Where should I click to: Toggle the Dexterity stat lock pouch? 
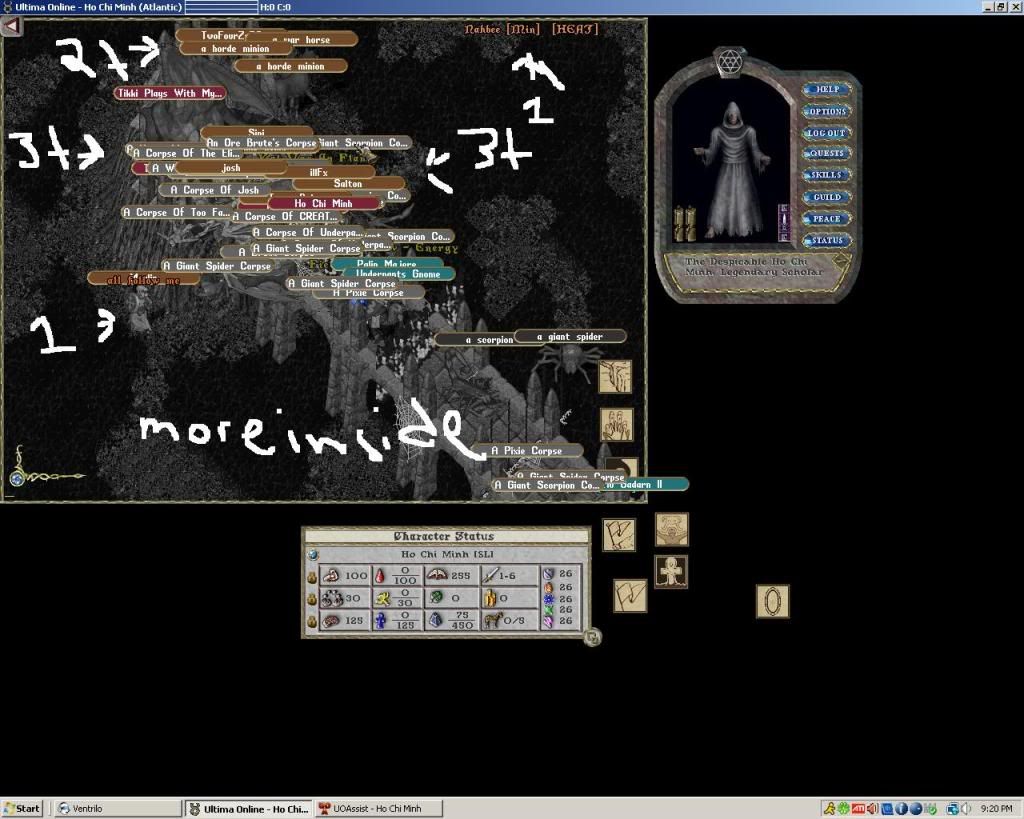(312, 599)
